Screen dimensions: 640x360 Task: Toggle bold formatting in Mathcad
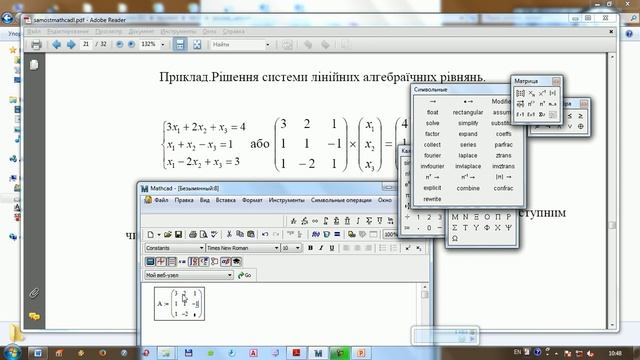click(x=310, y=248)
